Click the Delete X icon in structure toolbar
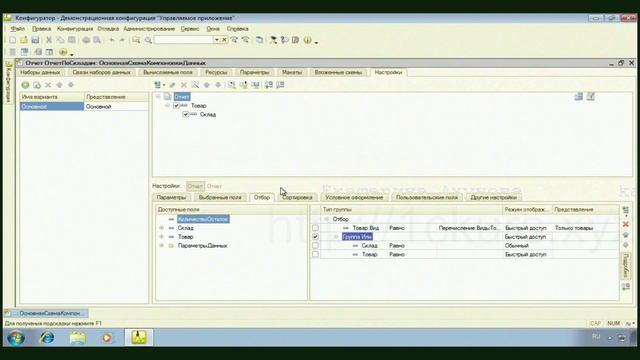 click(184, 85)
